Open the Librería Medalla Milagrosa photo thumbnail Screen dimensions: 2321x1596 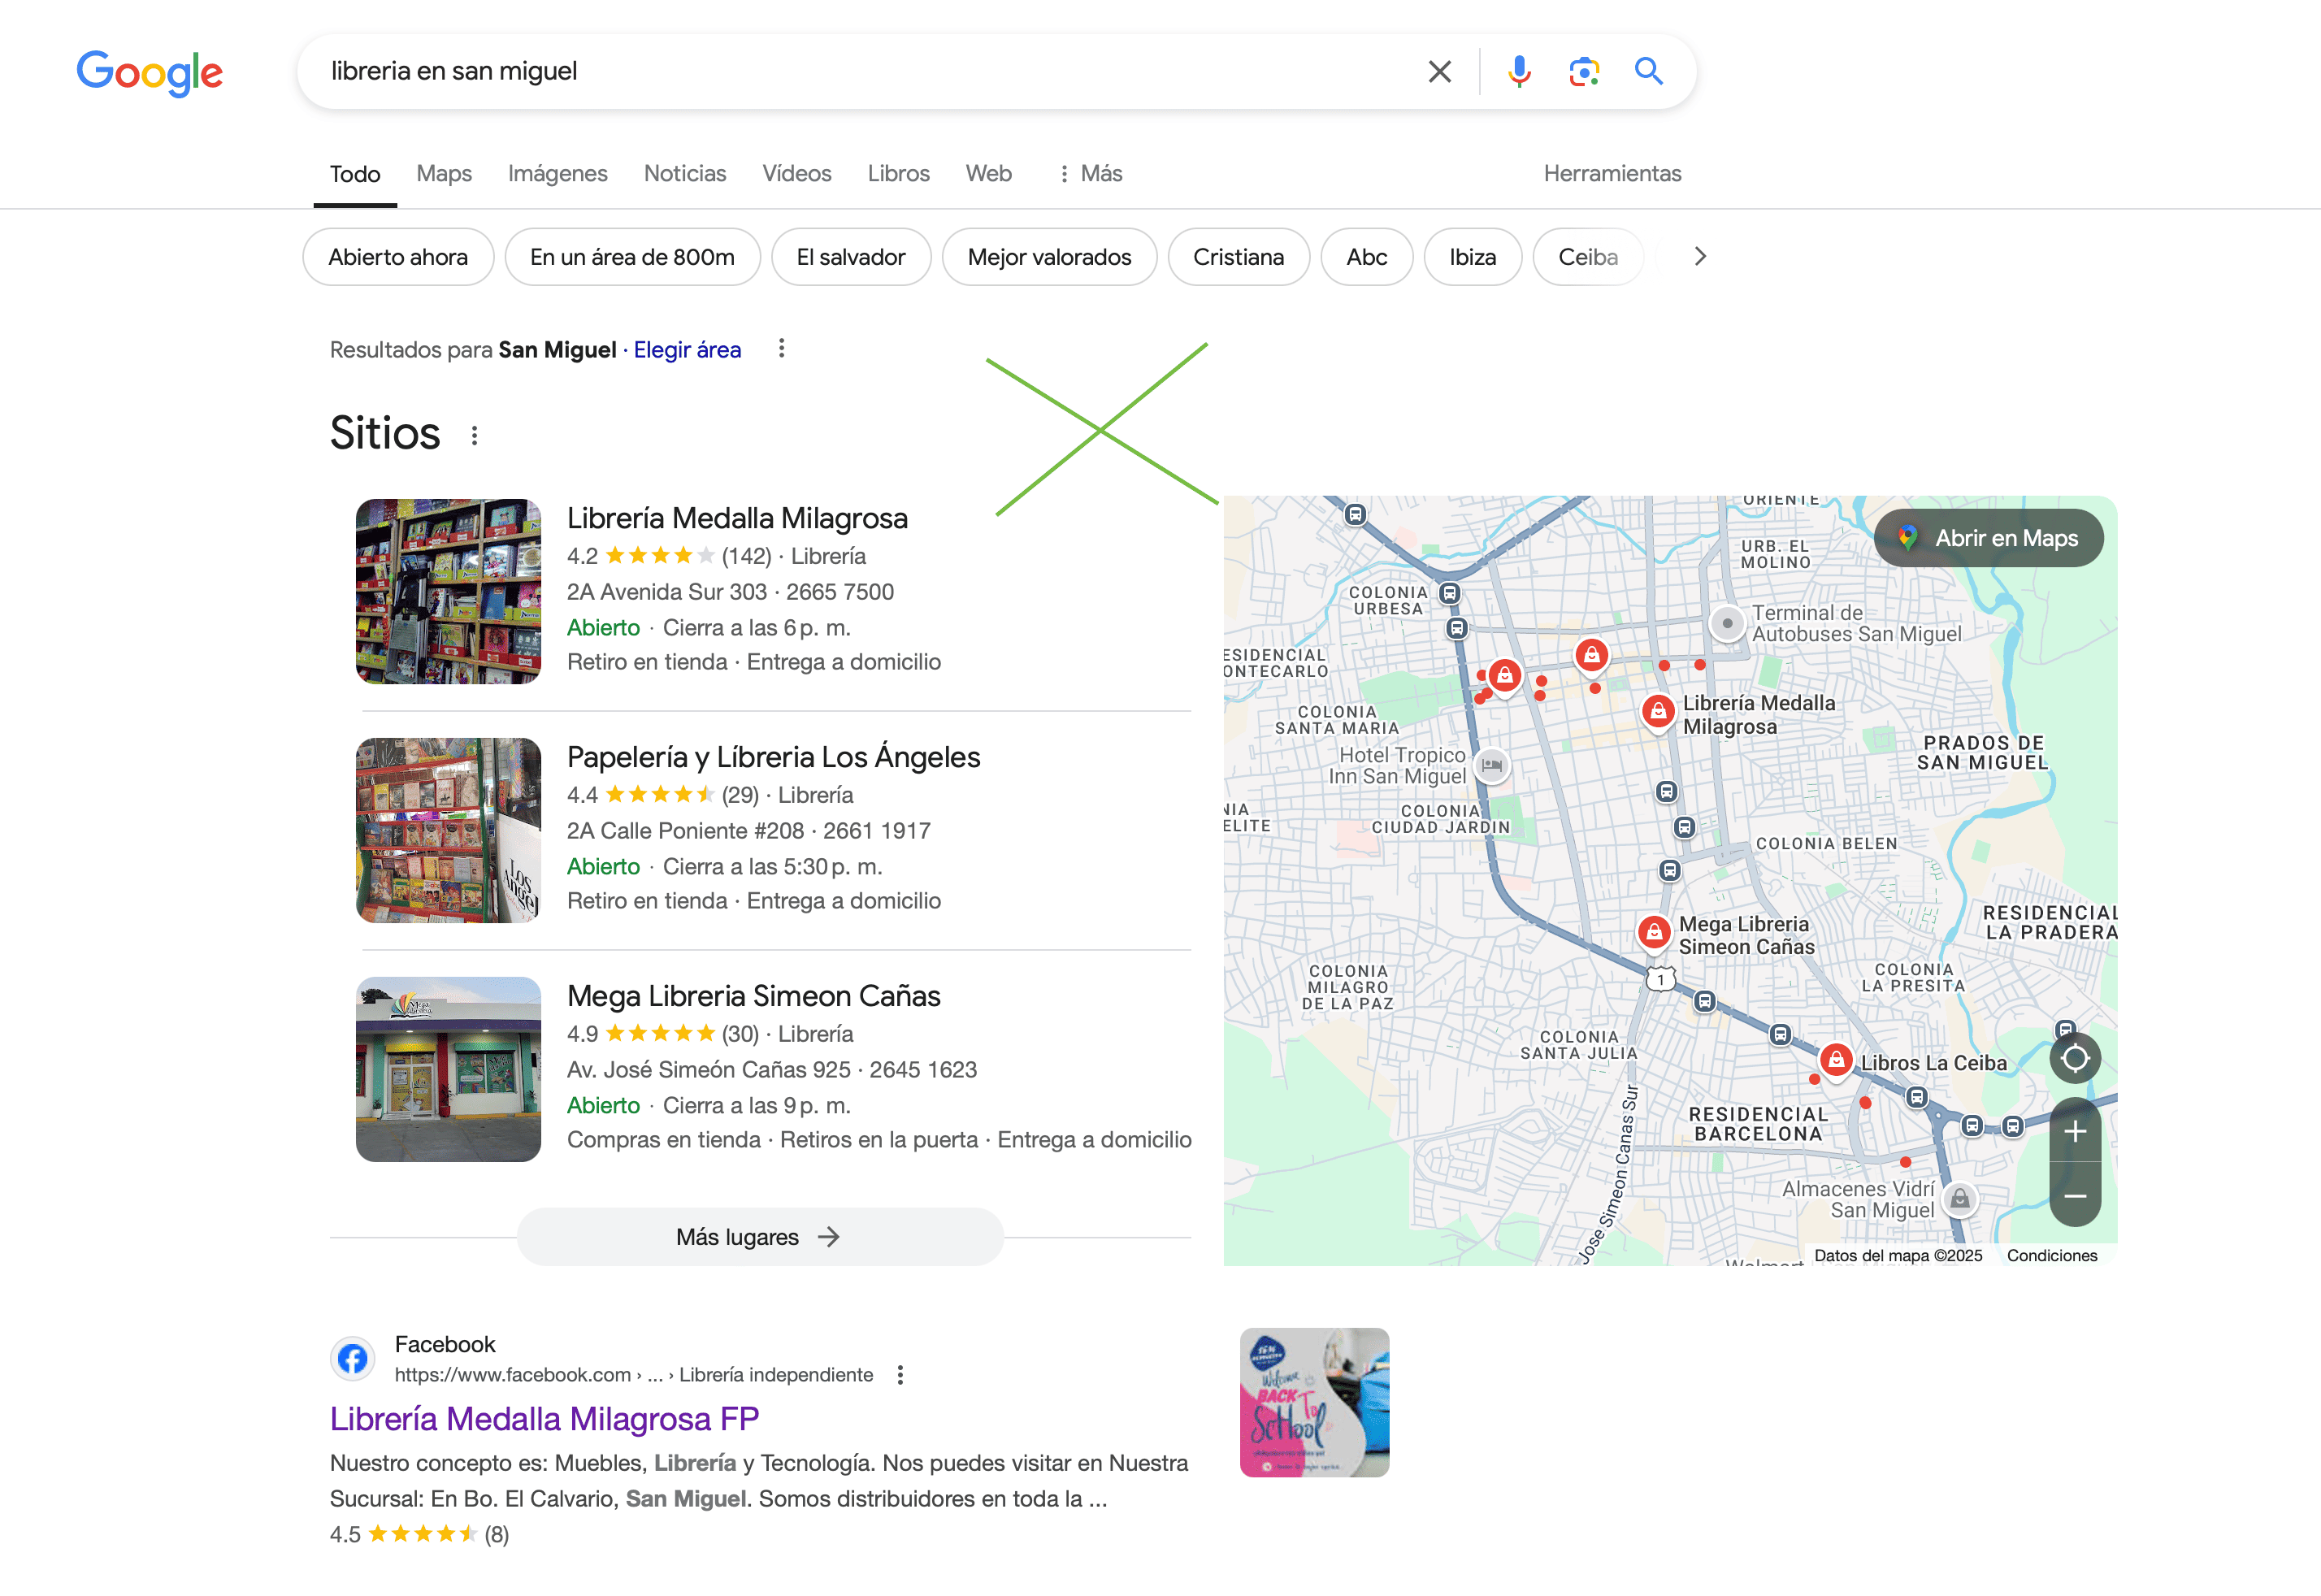pos(448,591)
